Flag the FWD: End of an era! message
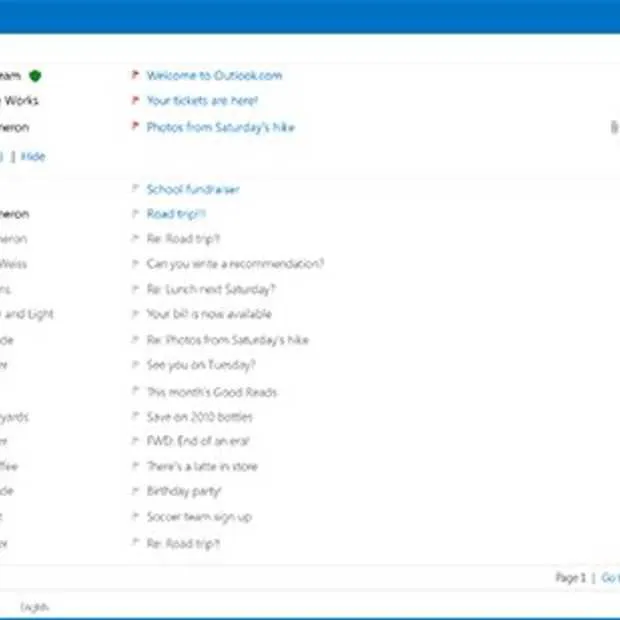This screenshot has width=620, height=620. coord(135,440)
